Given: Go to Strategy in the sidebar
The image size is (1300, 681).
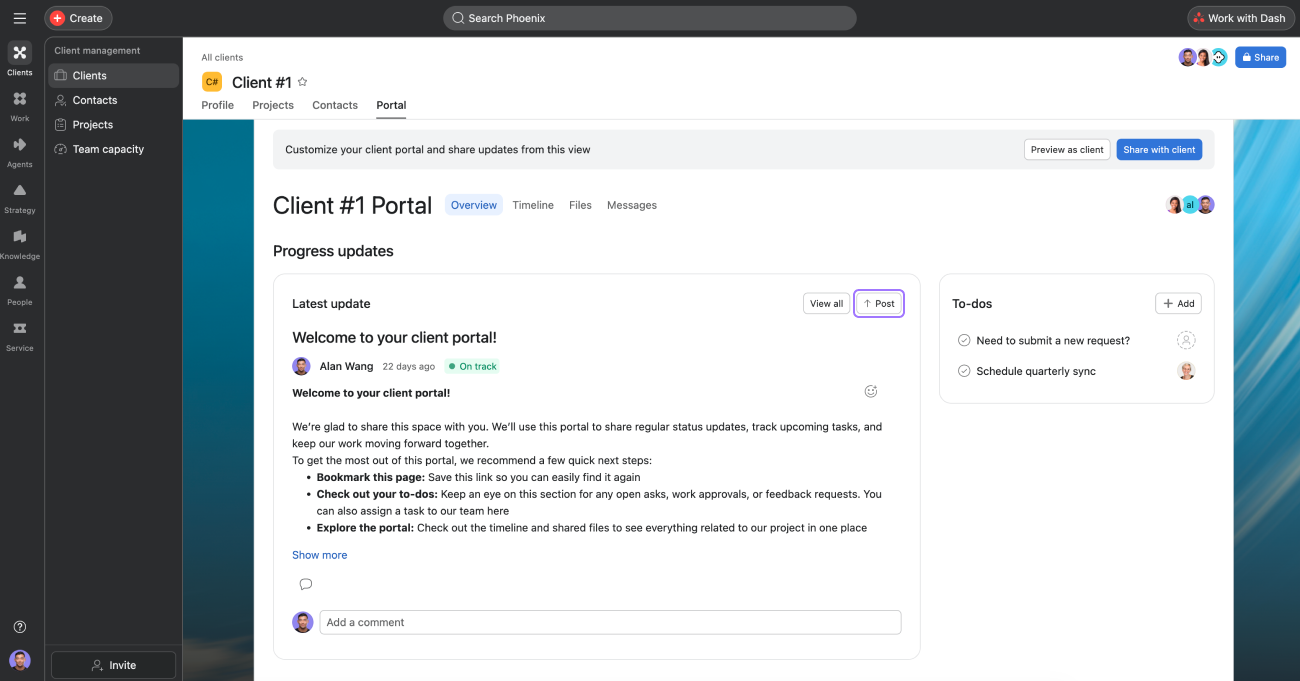Looking at the screenshot, I should pos(19,198).
